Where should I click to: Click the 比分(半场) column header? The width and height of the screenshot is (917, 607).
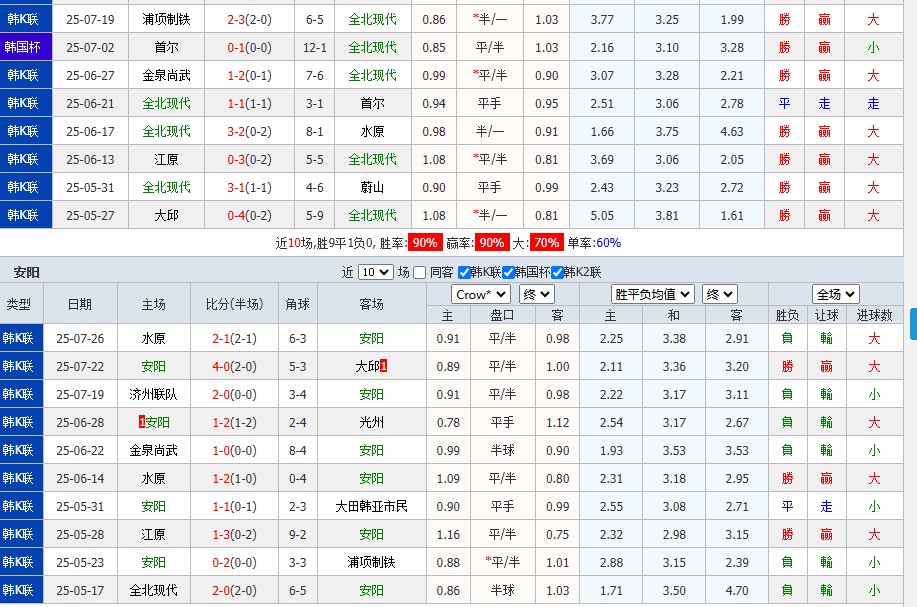(234, 304)
